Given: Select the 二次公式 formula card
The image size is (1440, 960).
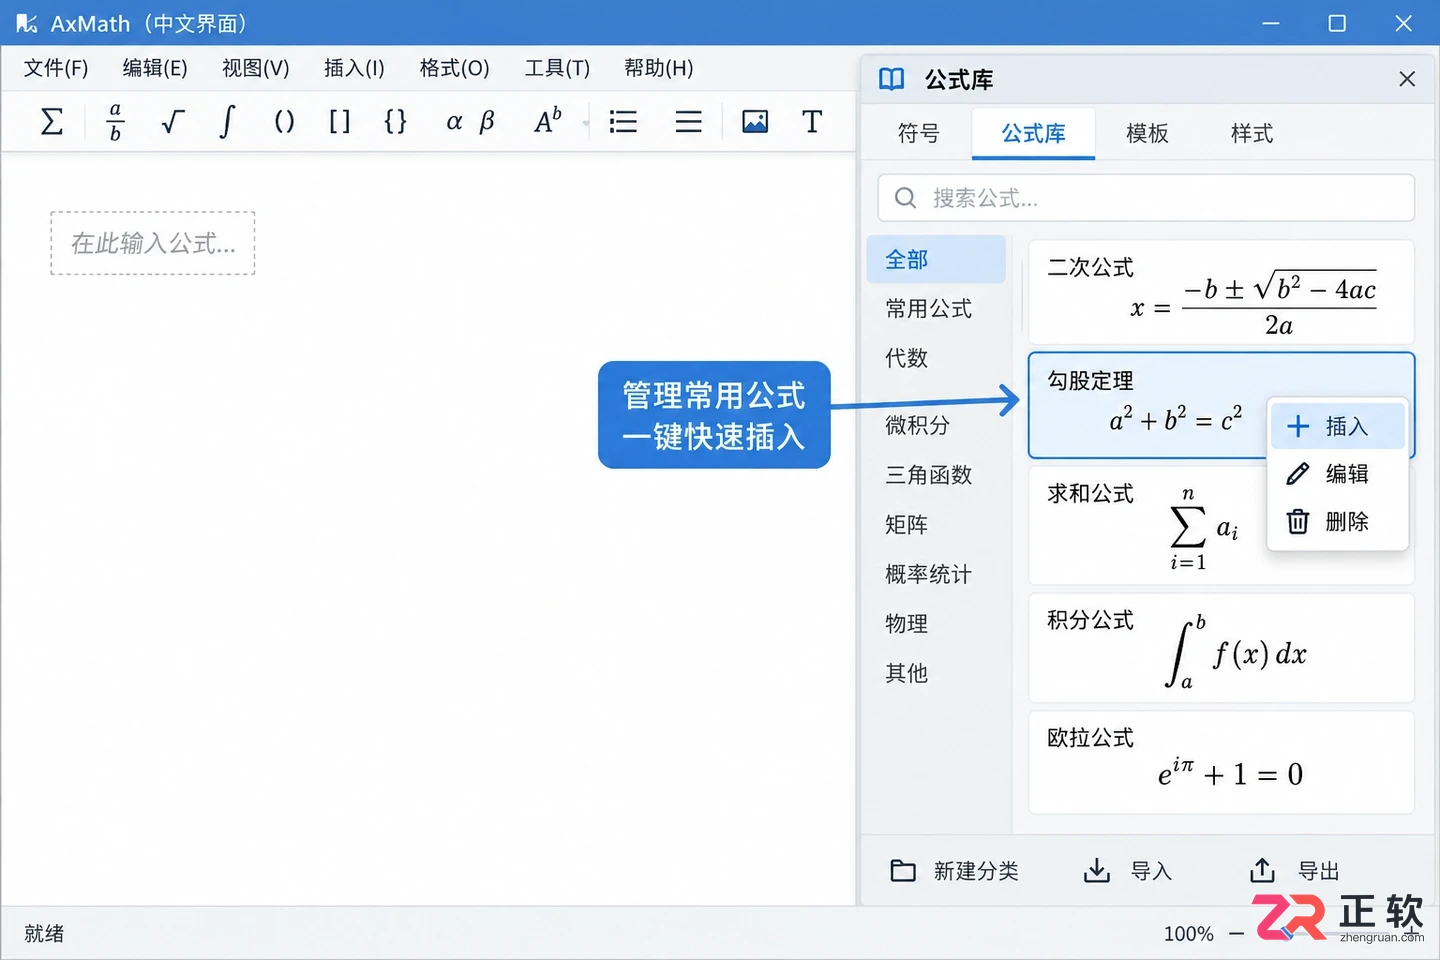Looking at the screenshot, I should [1221, 292].
